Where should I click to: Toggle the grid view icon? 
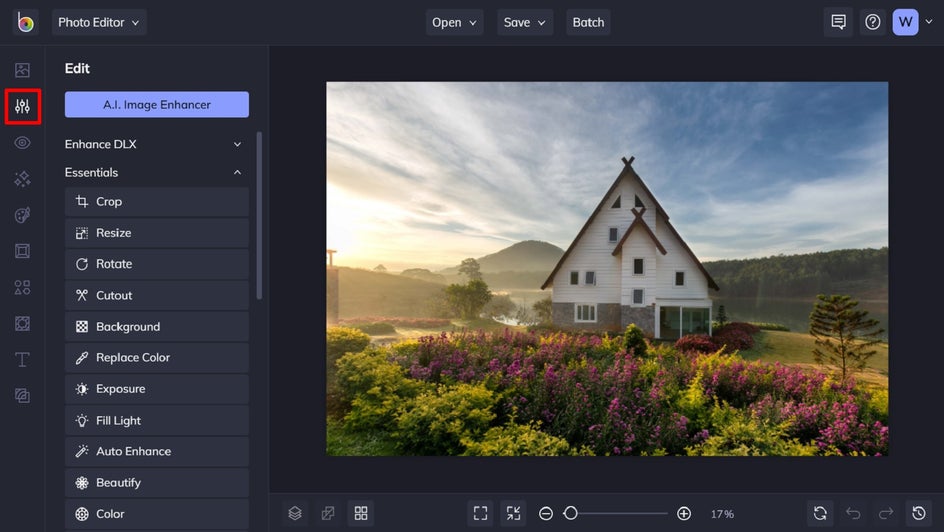tap(361, 513)
